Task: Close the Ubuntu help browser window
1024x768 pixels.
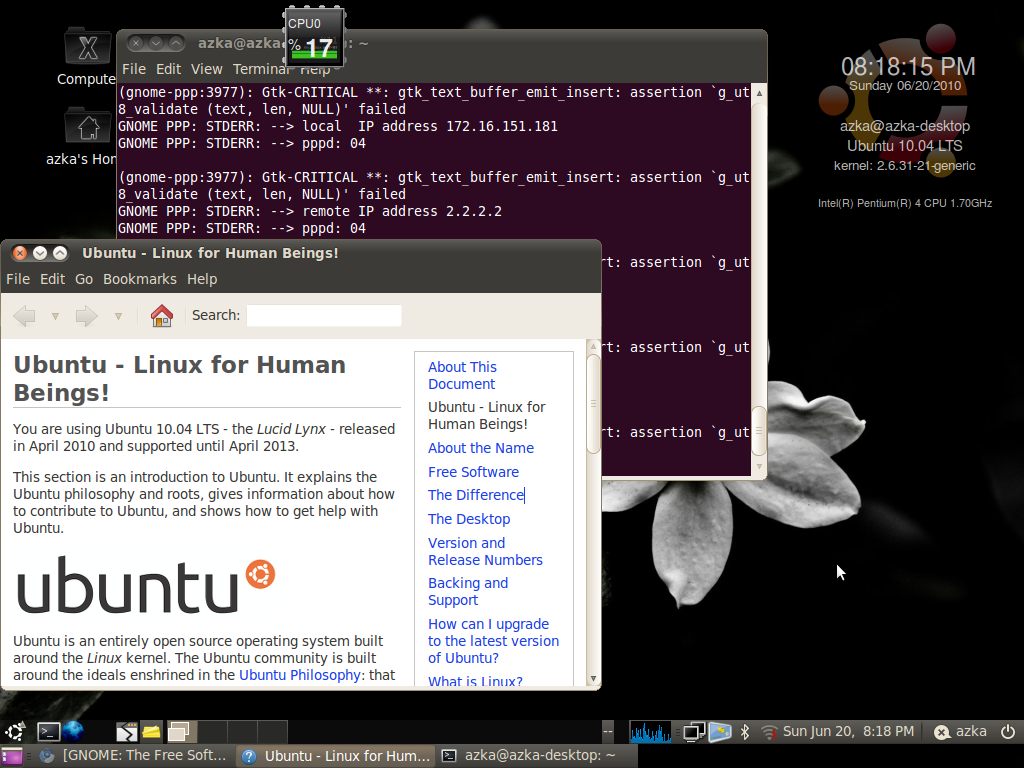Action: tap(20, 253)
